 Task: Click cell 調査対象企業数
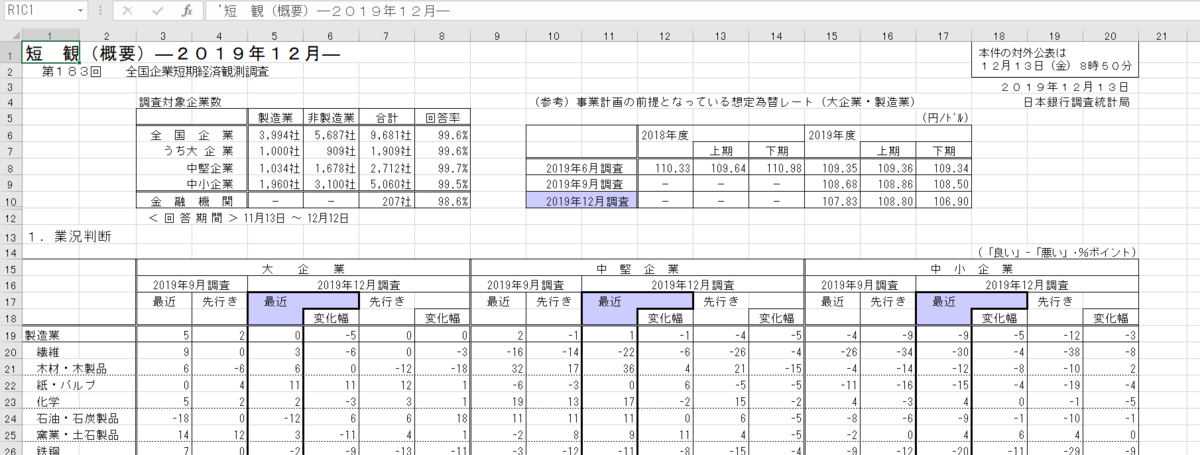180,102
